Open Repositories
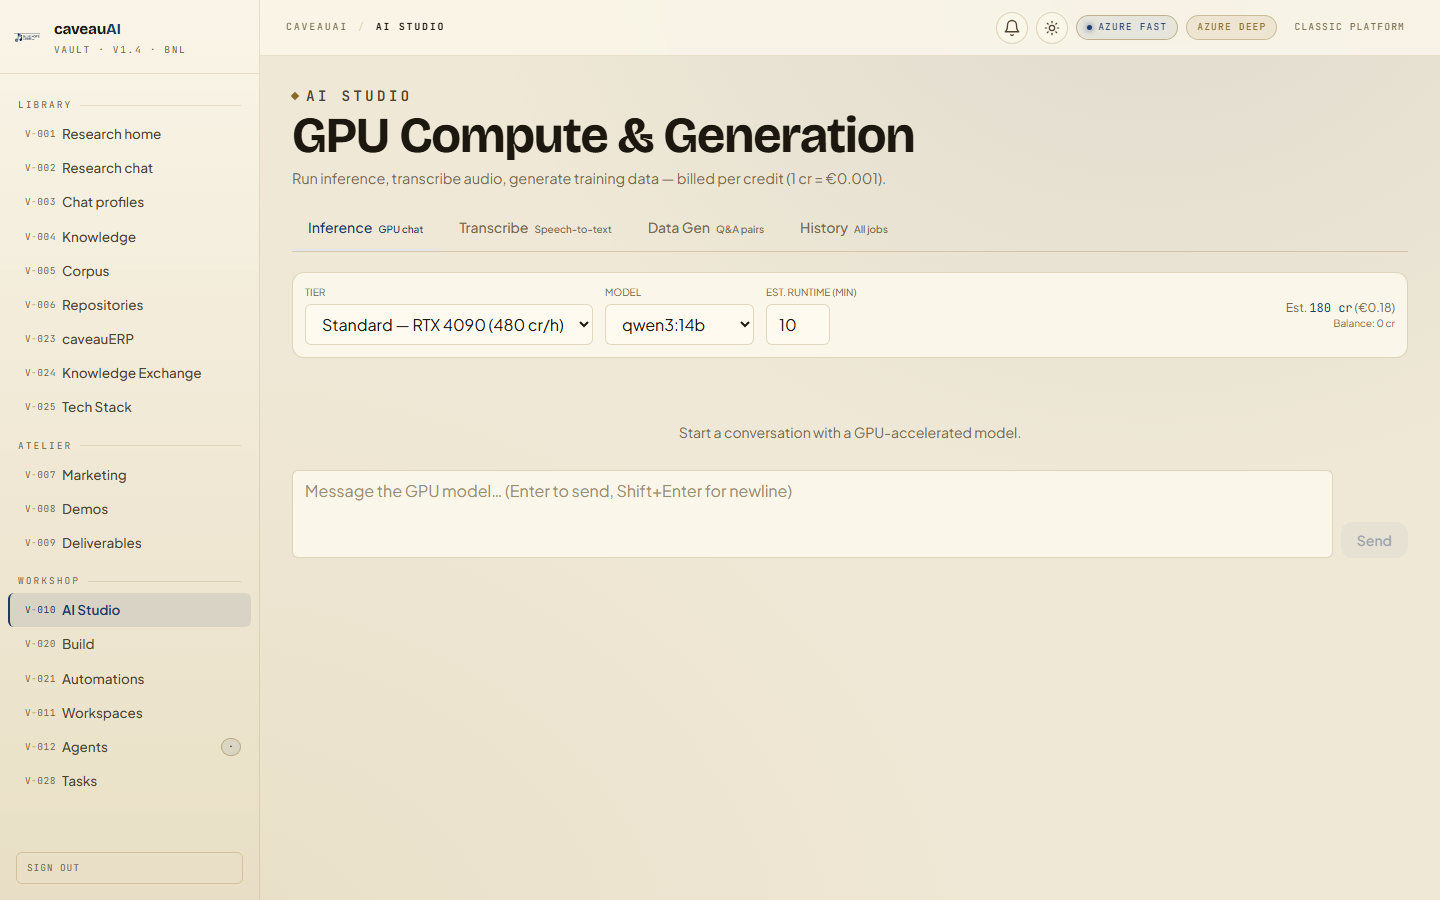Image resolution: width=1440 pixels, height=900 pixels. click(129, 305)
